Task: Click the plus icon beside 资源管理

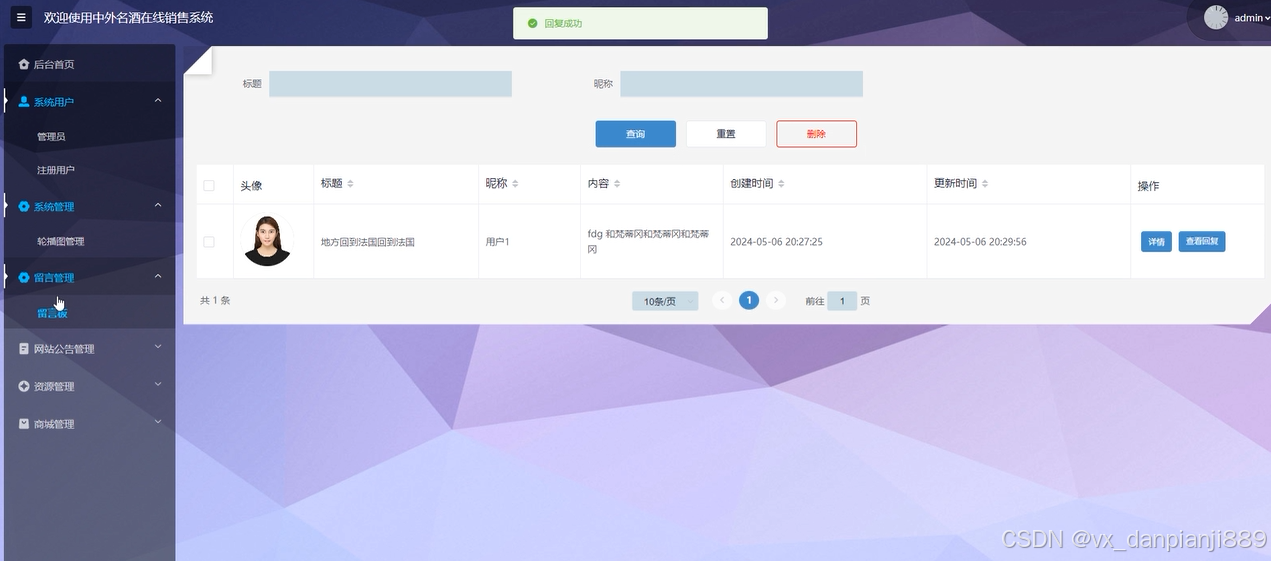Action: [x=24, y=386]
